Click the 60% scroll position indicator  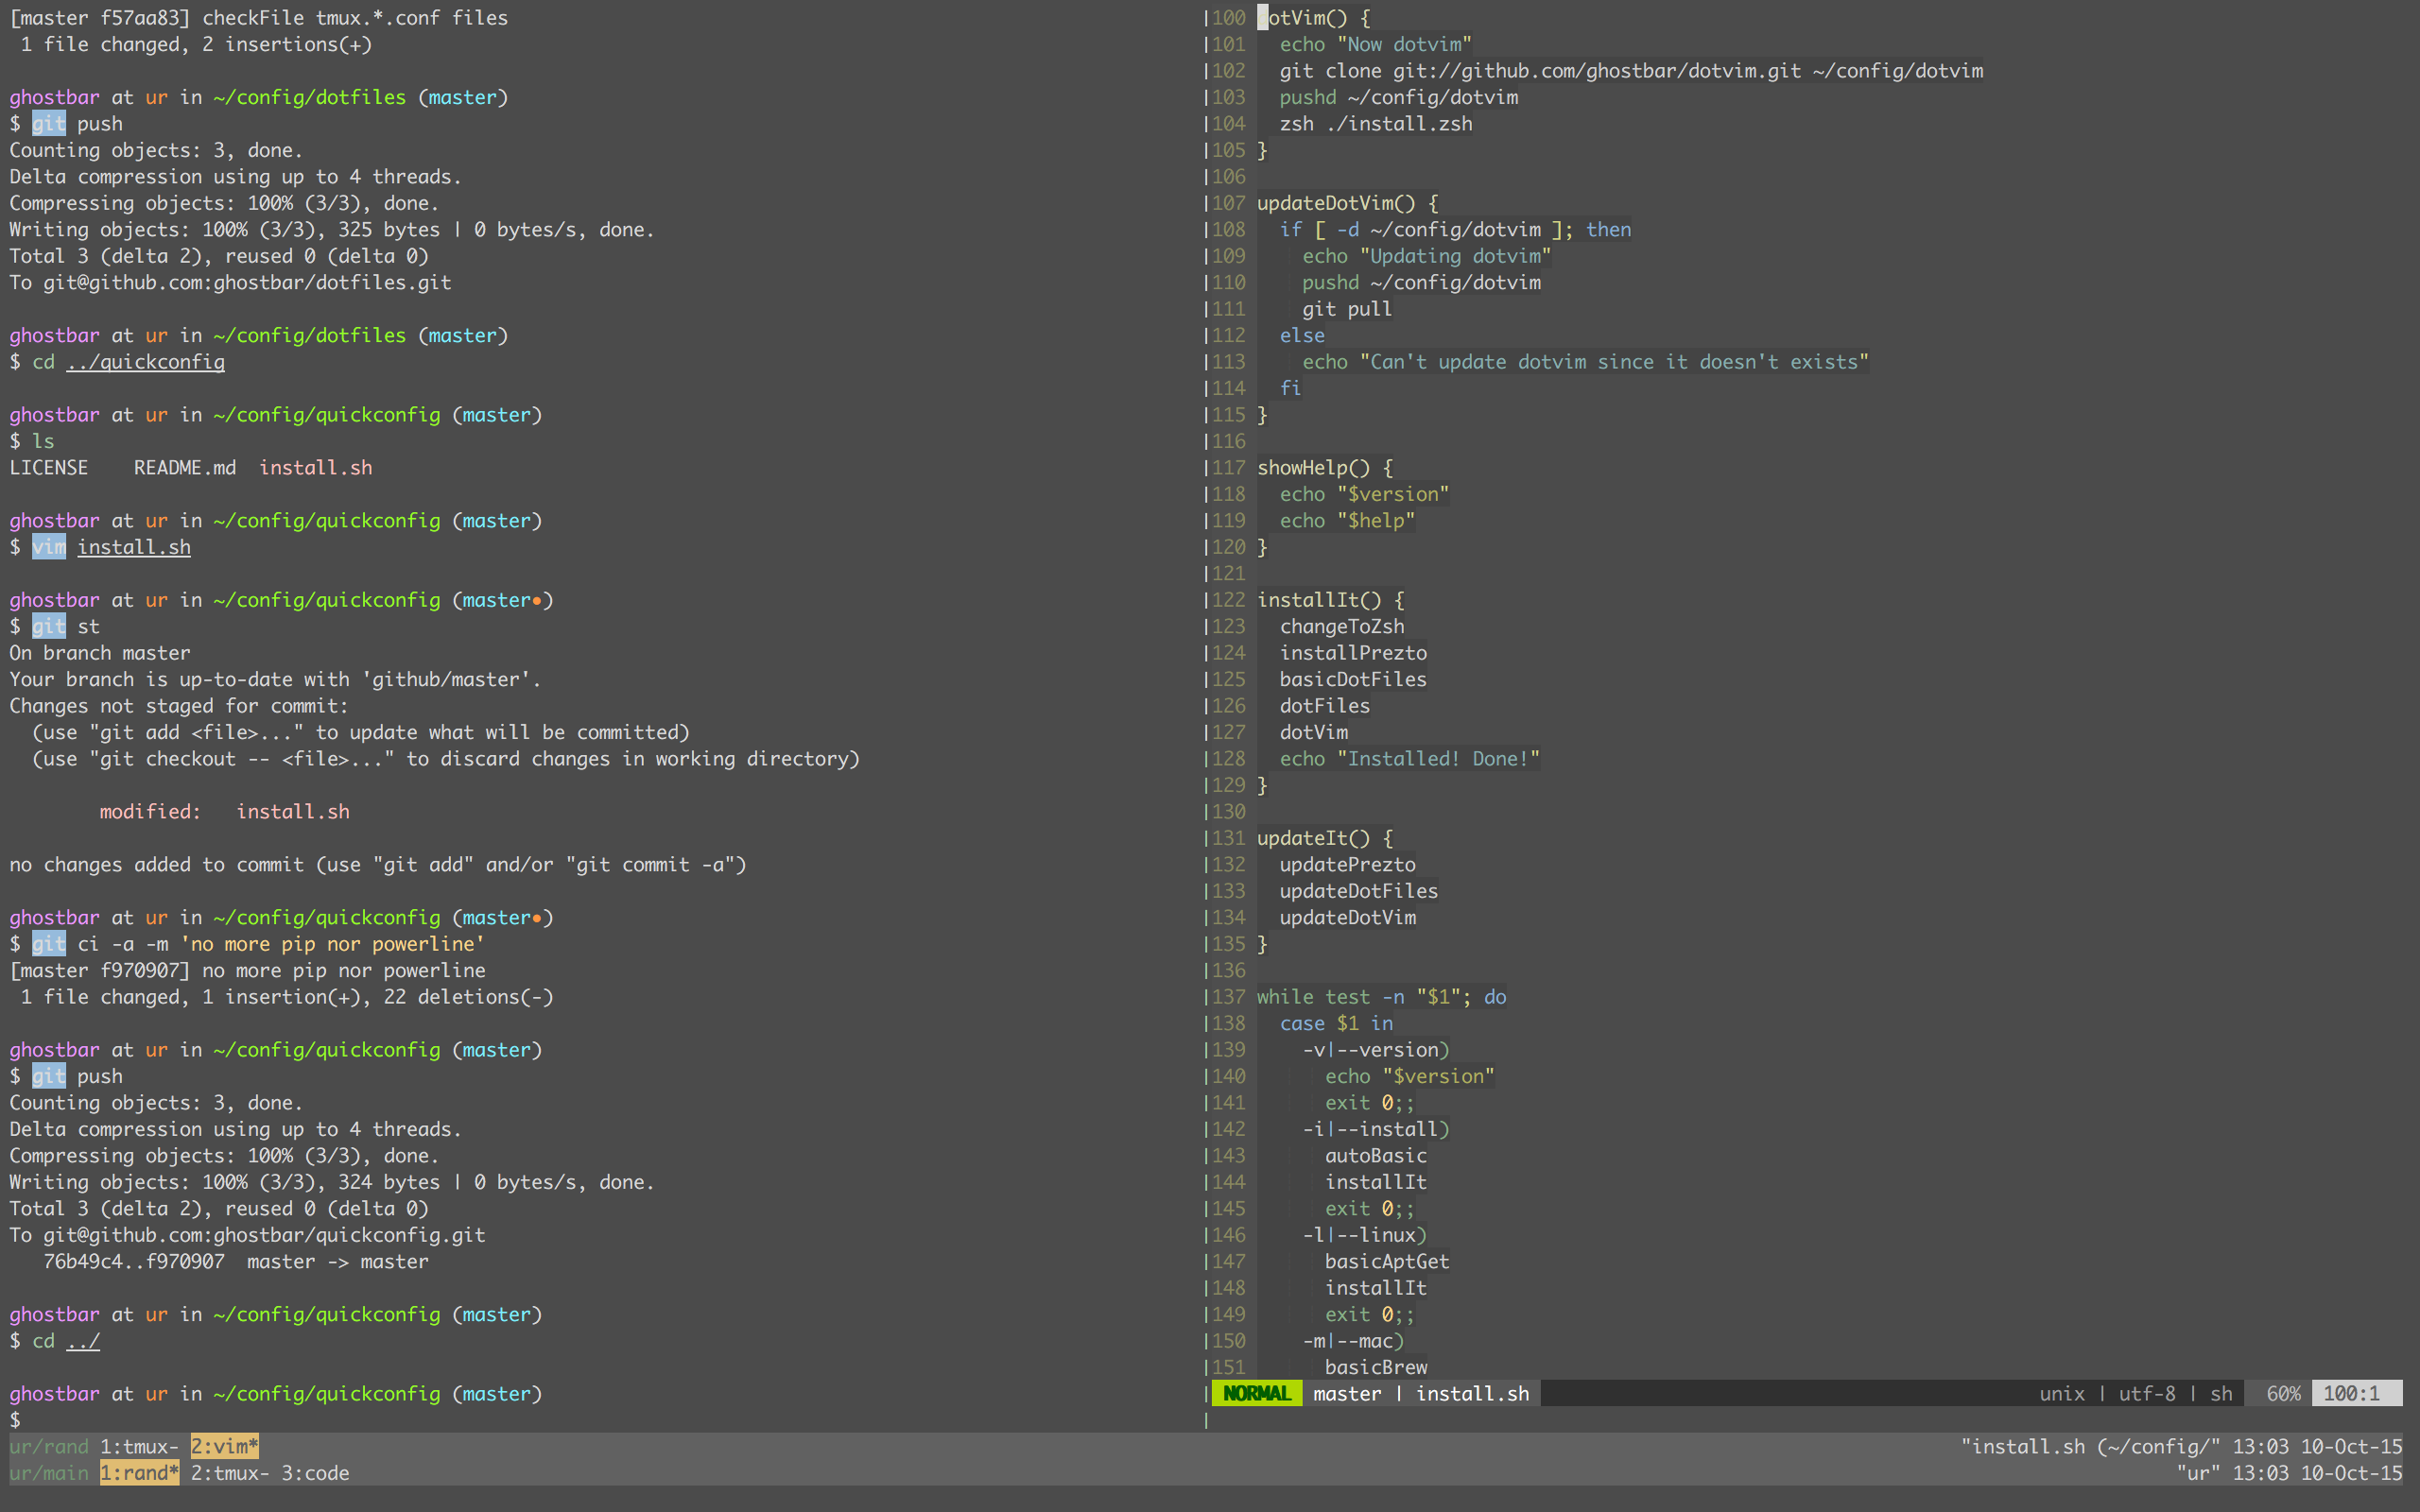[x=2283, y=1393]
